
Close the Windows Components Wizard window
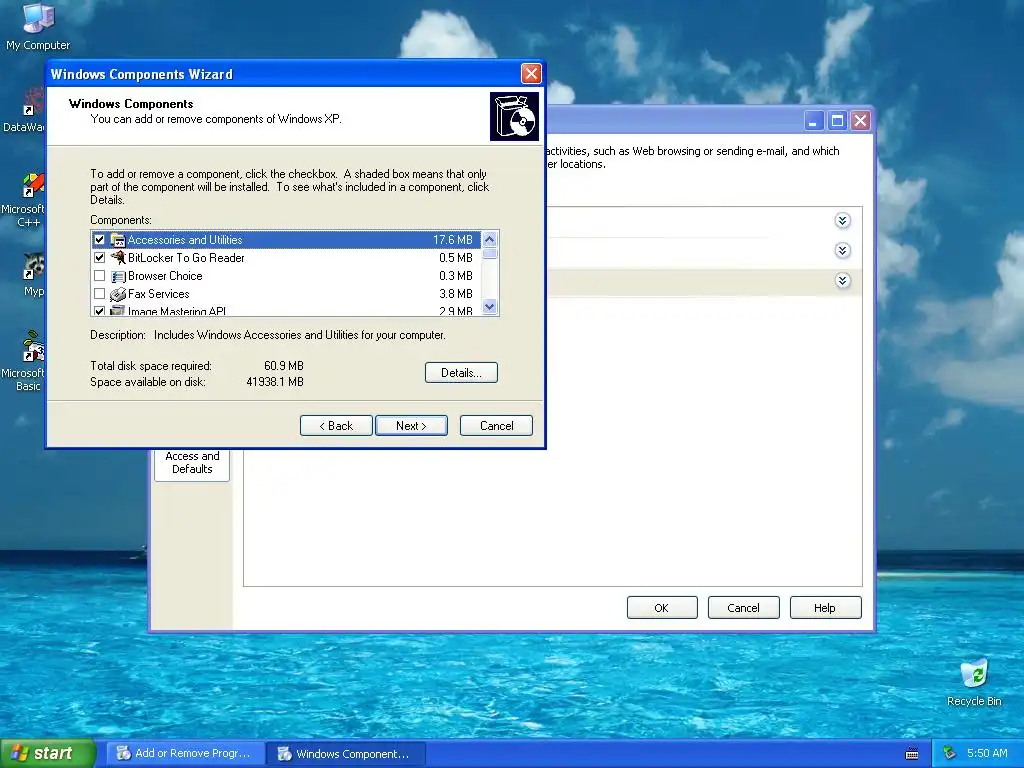531,74
